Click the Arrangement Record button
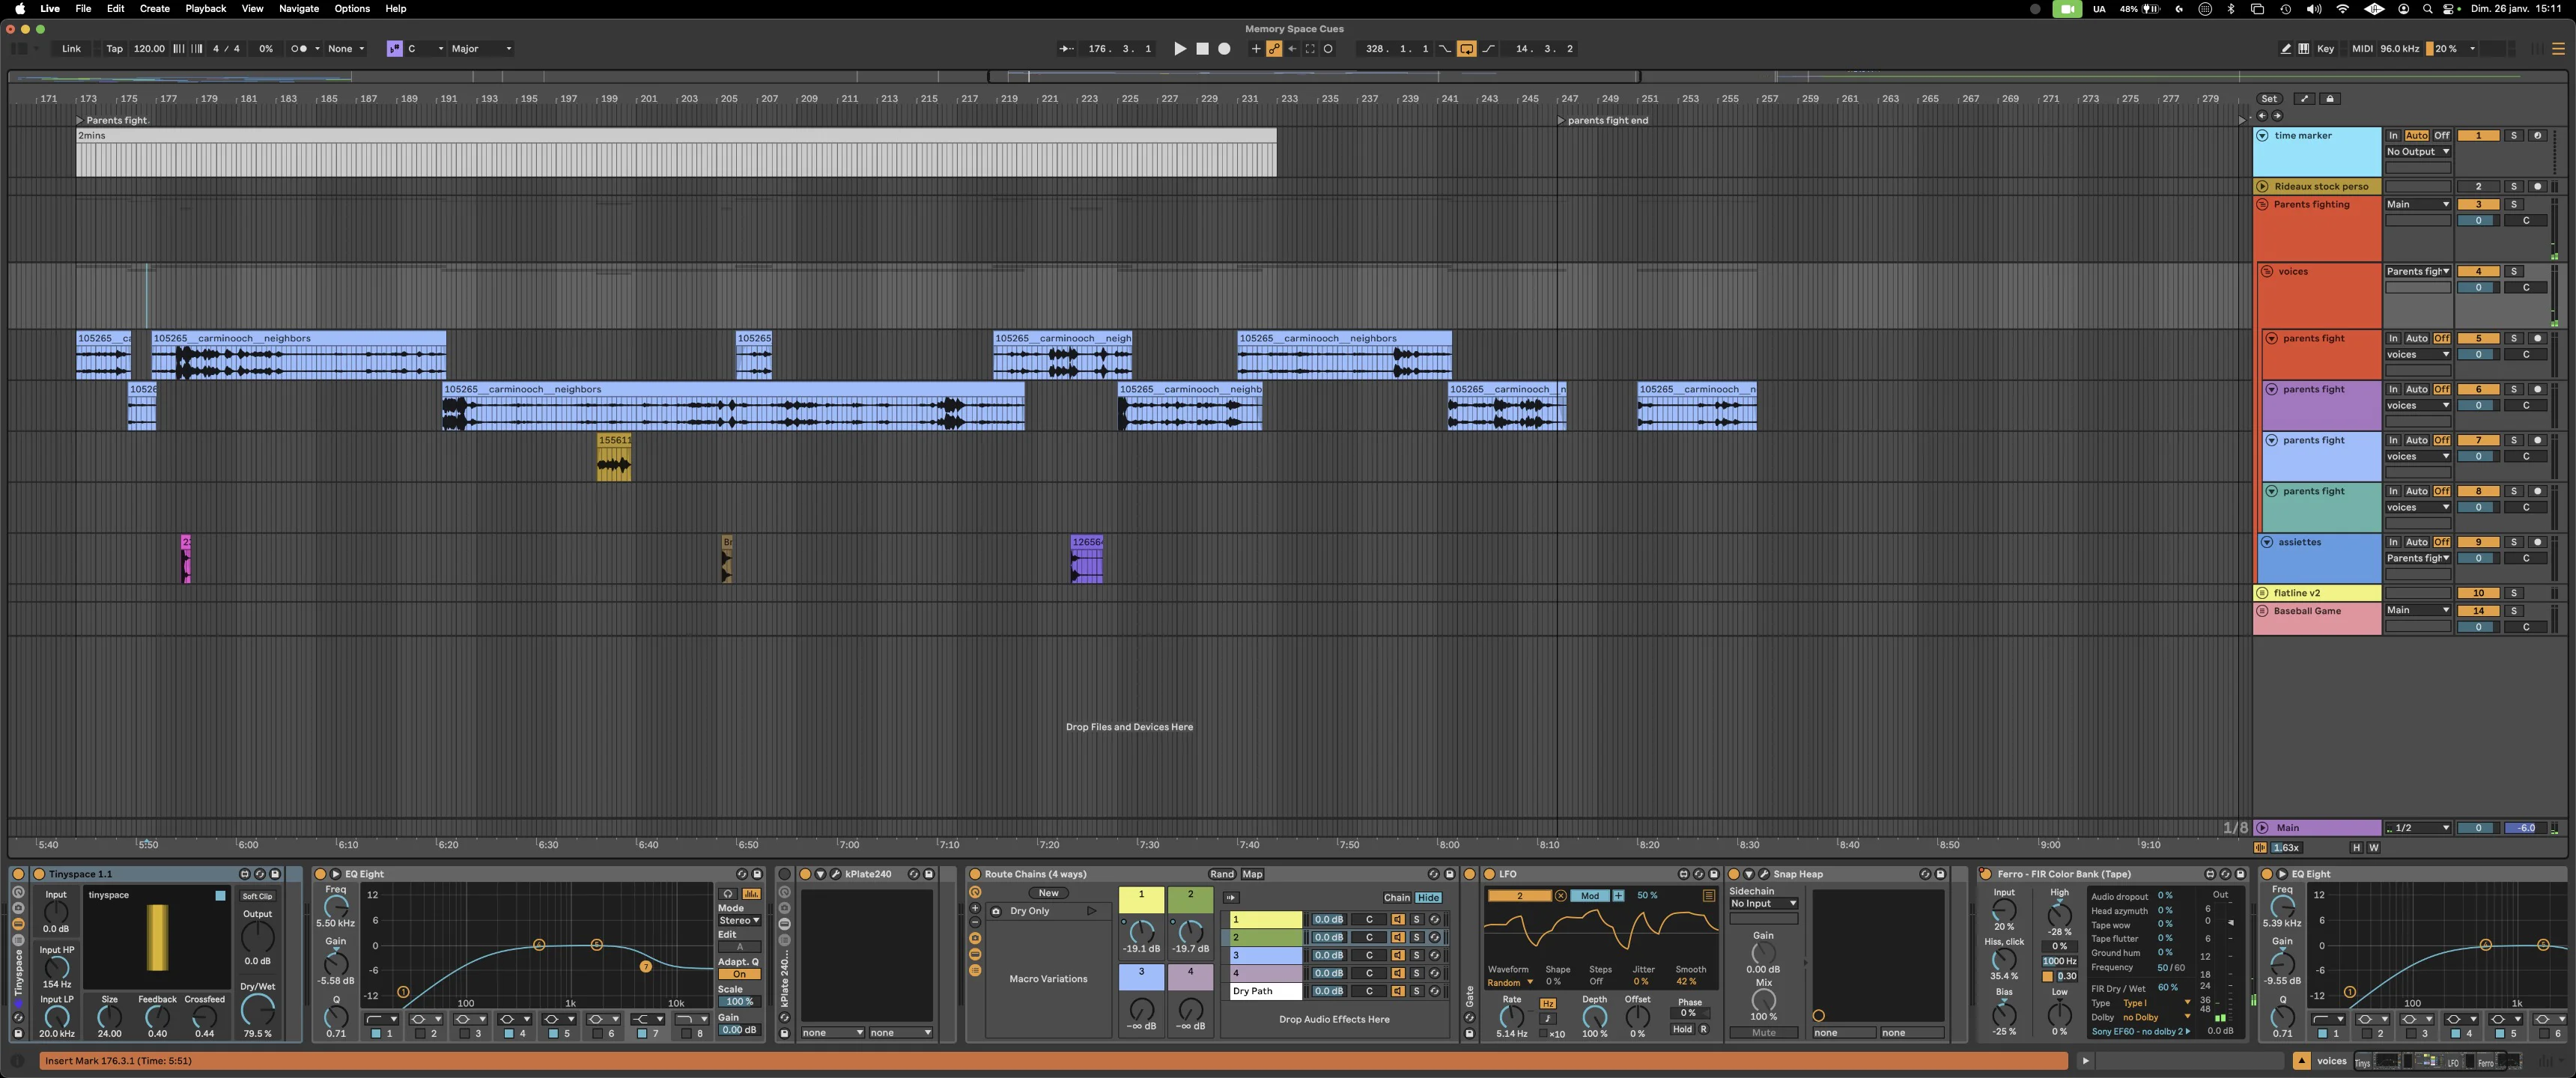 pyautogui.click(x=1223, y=48)
